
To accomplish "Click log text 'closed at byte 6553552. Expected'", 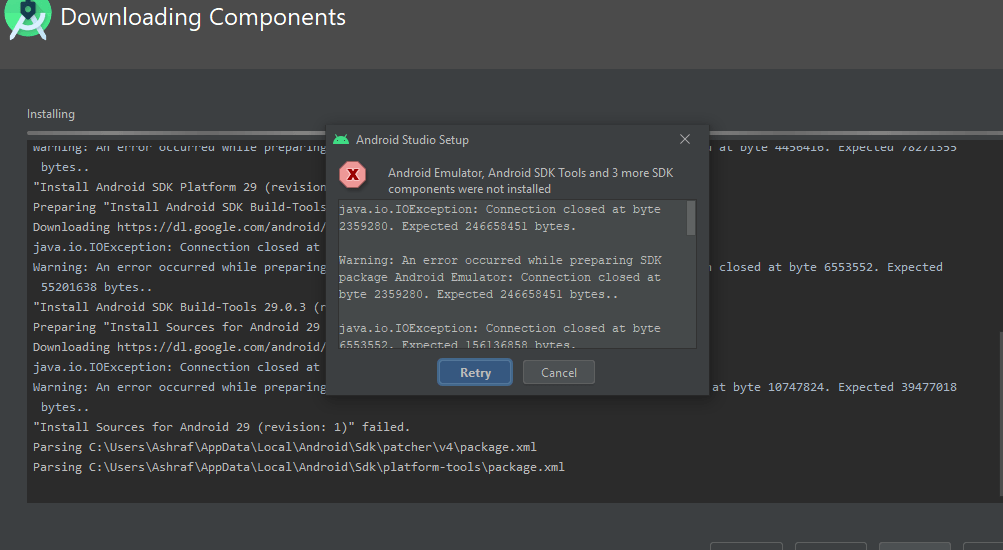I will (830, 267).
